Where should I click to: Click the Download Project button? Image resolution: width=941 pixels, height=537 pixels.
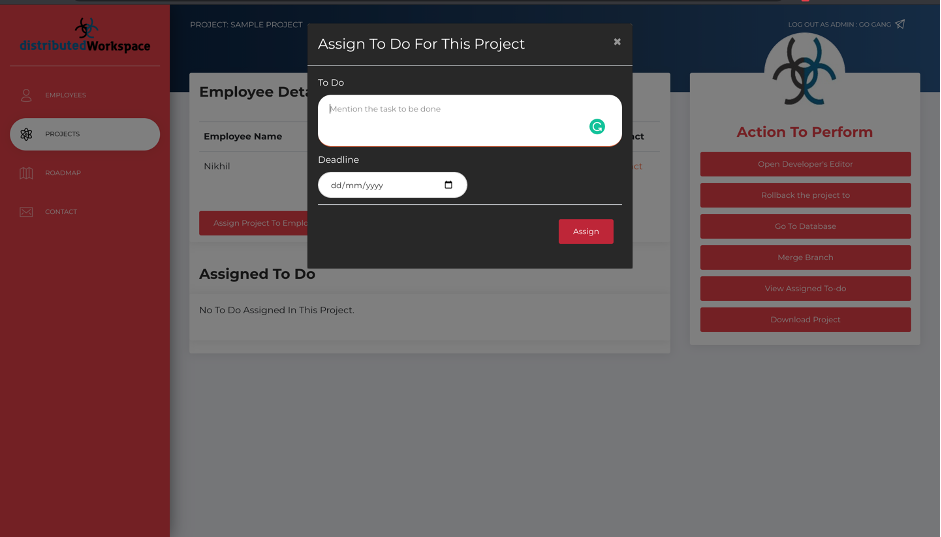click(805, 320)
